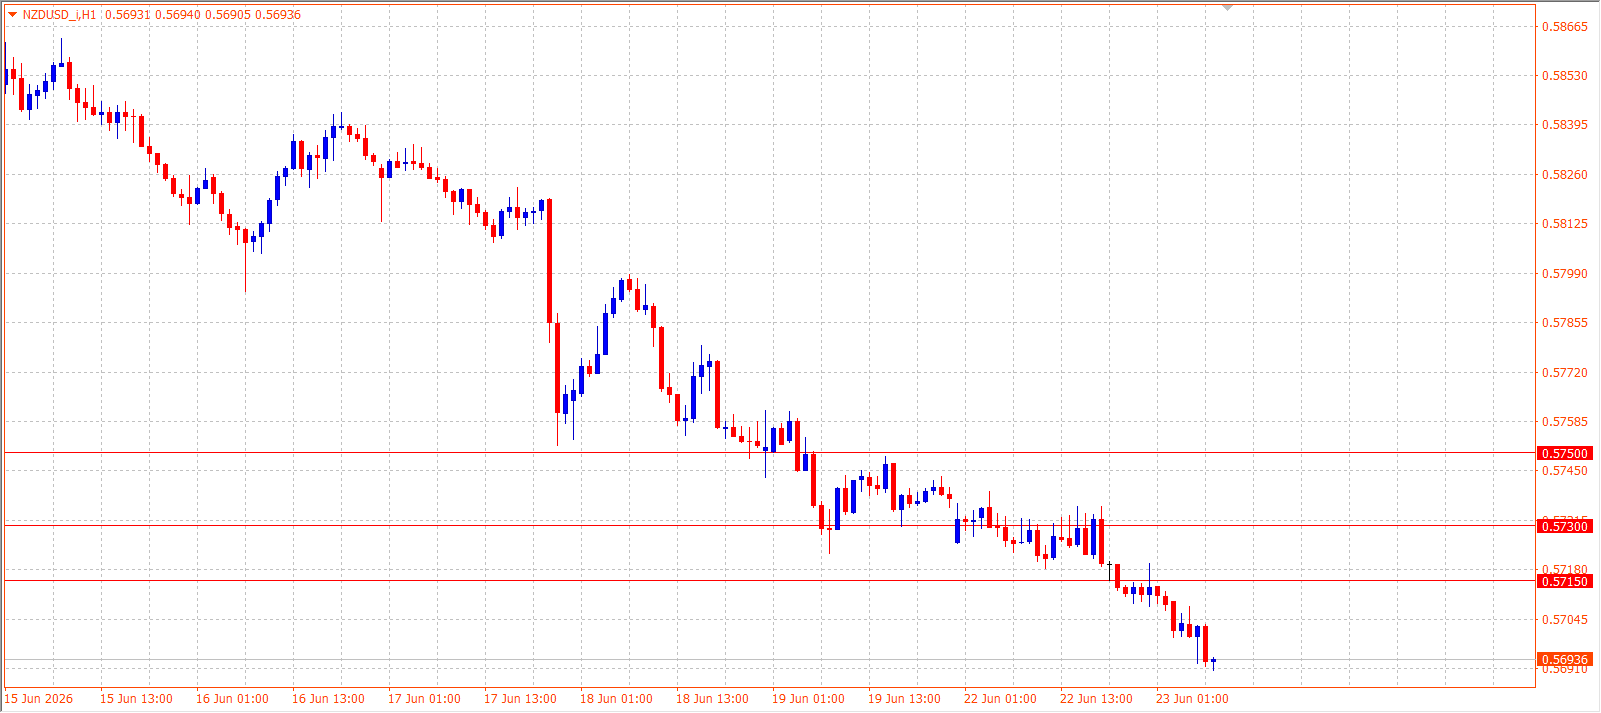
Task: Click the current price tag 0.56936 on scale
Action: tap(1564, 659)
